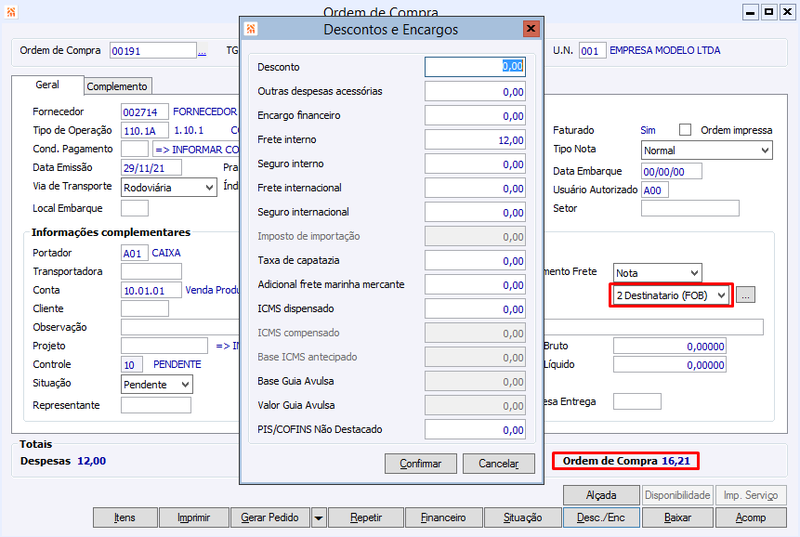Click the Seguro interno field
The image size is (800, 537).
click(x=475, y=164)
